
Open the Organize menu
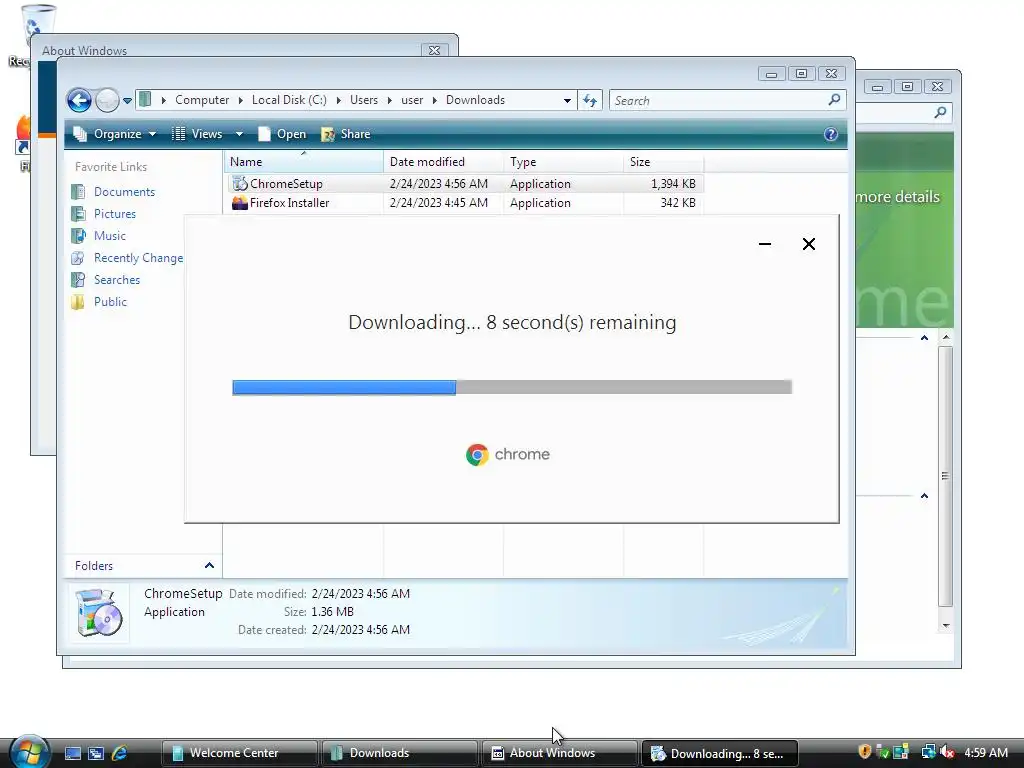click(x=115, y=134)
